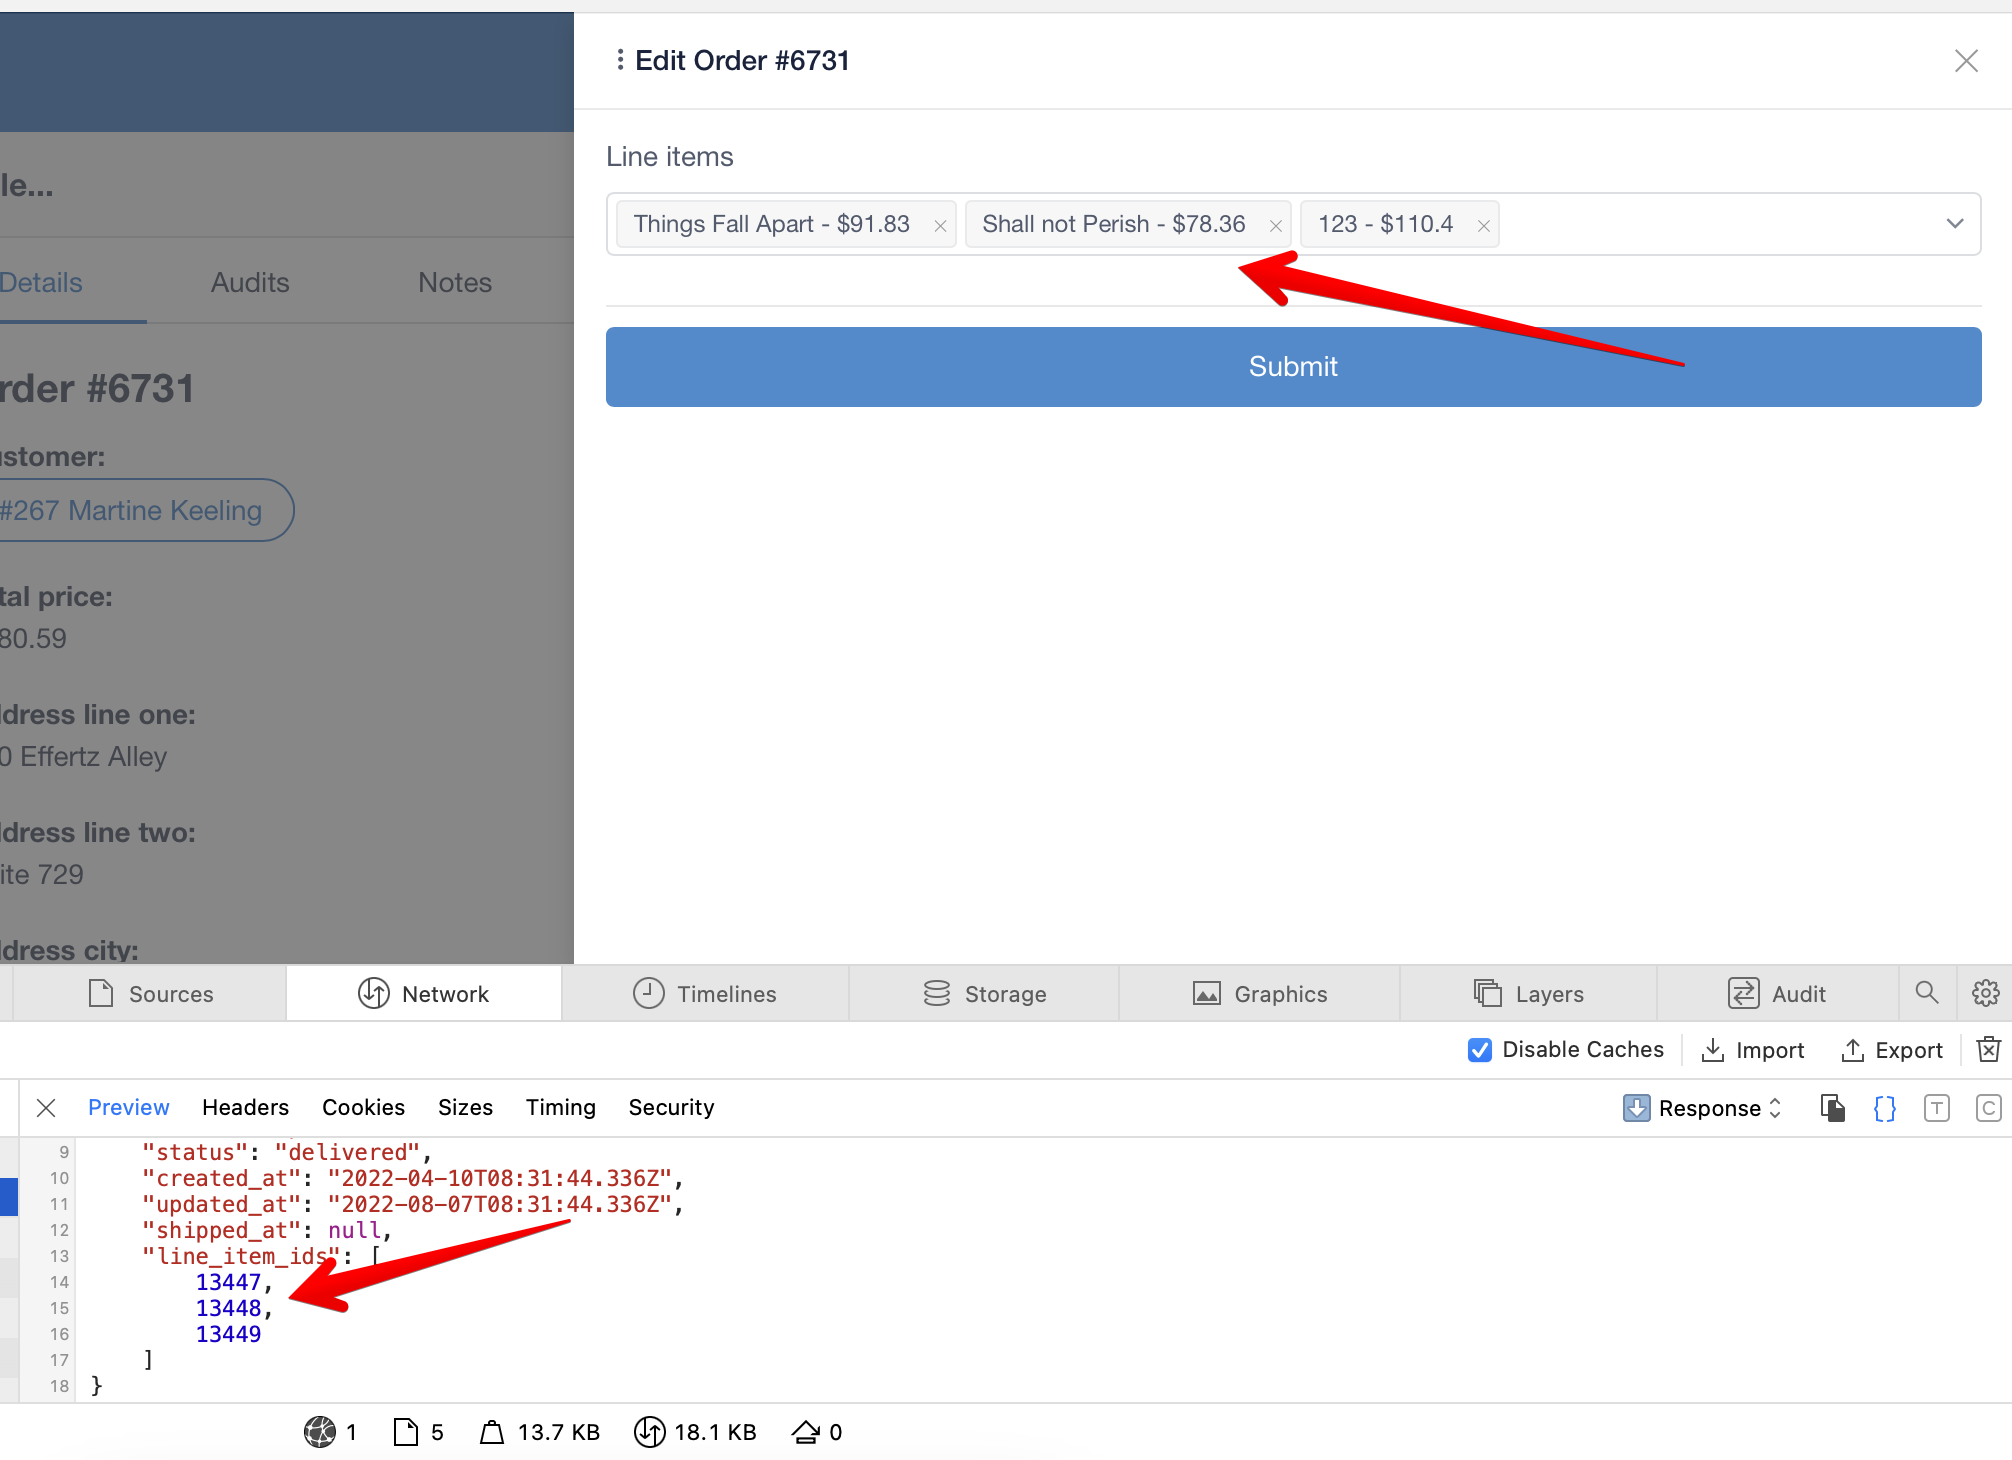The image size is (2012, 1460).
Task: Remove the Things Fall Apart line item
Action: [939, 225]
